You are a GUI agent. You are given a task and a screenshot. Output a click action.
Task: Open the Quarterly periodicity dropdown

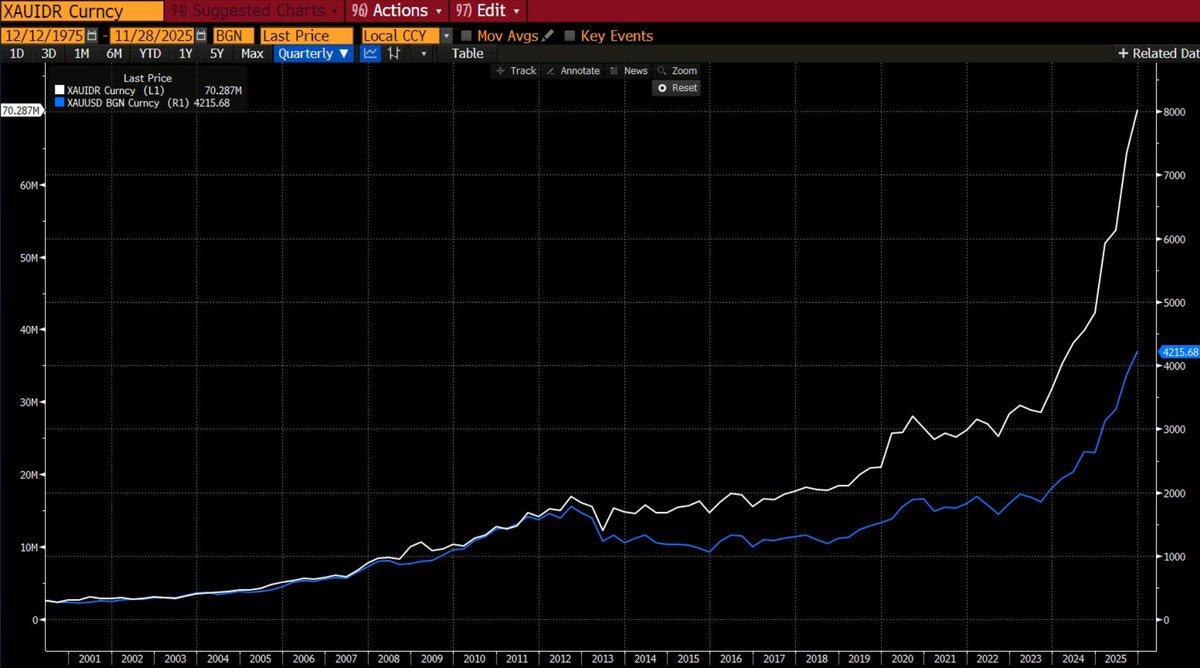coord(313,53)
